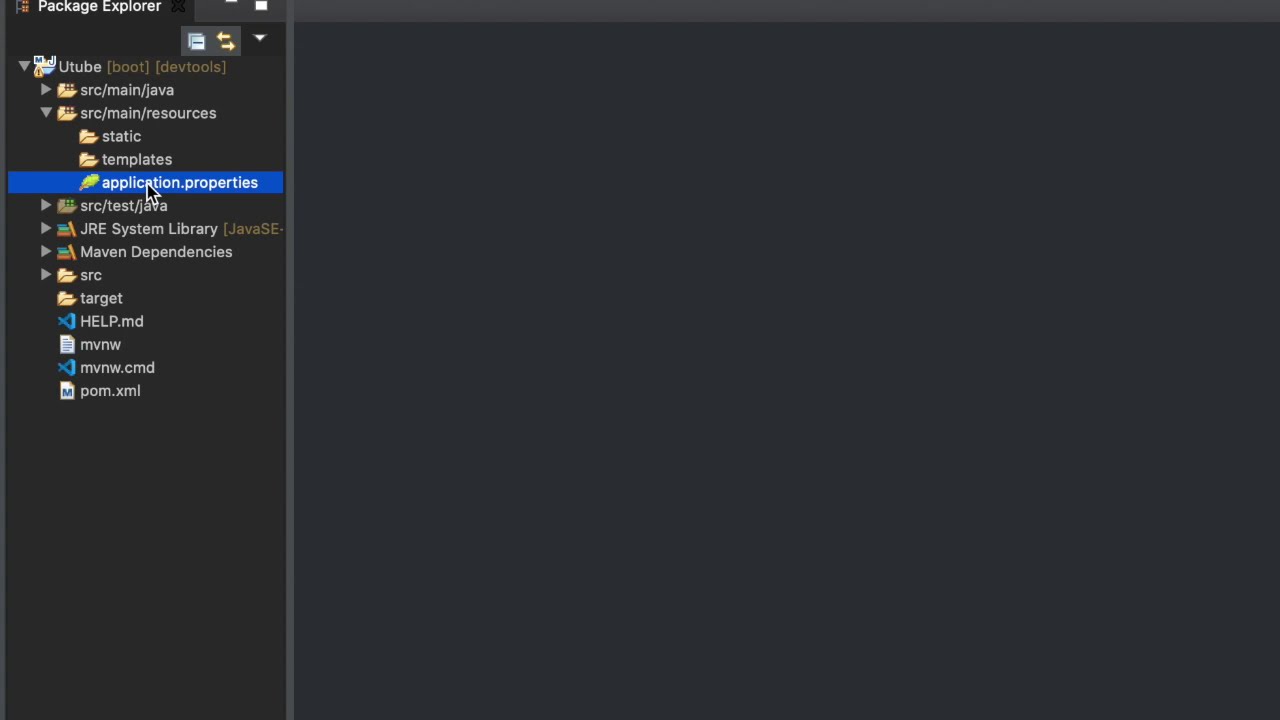This screenshot has width=1280, height=720.
Task: Click the Collapse All icon in Package Explorer
Action: pos(196,41)
